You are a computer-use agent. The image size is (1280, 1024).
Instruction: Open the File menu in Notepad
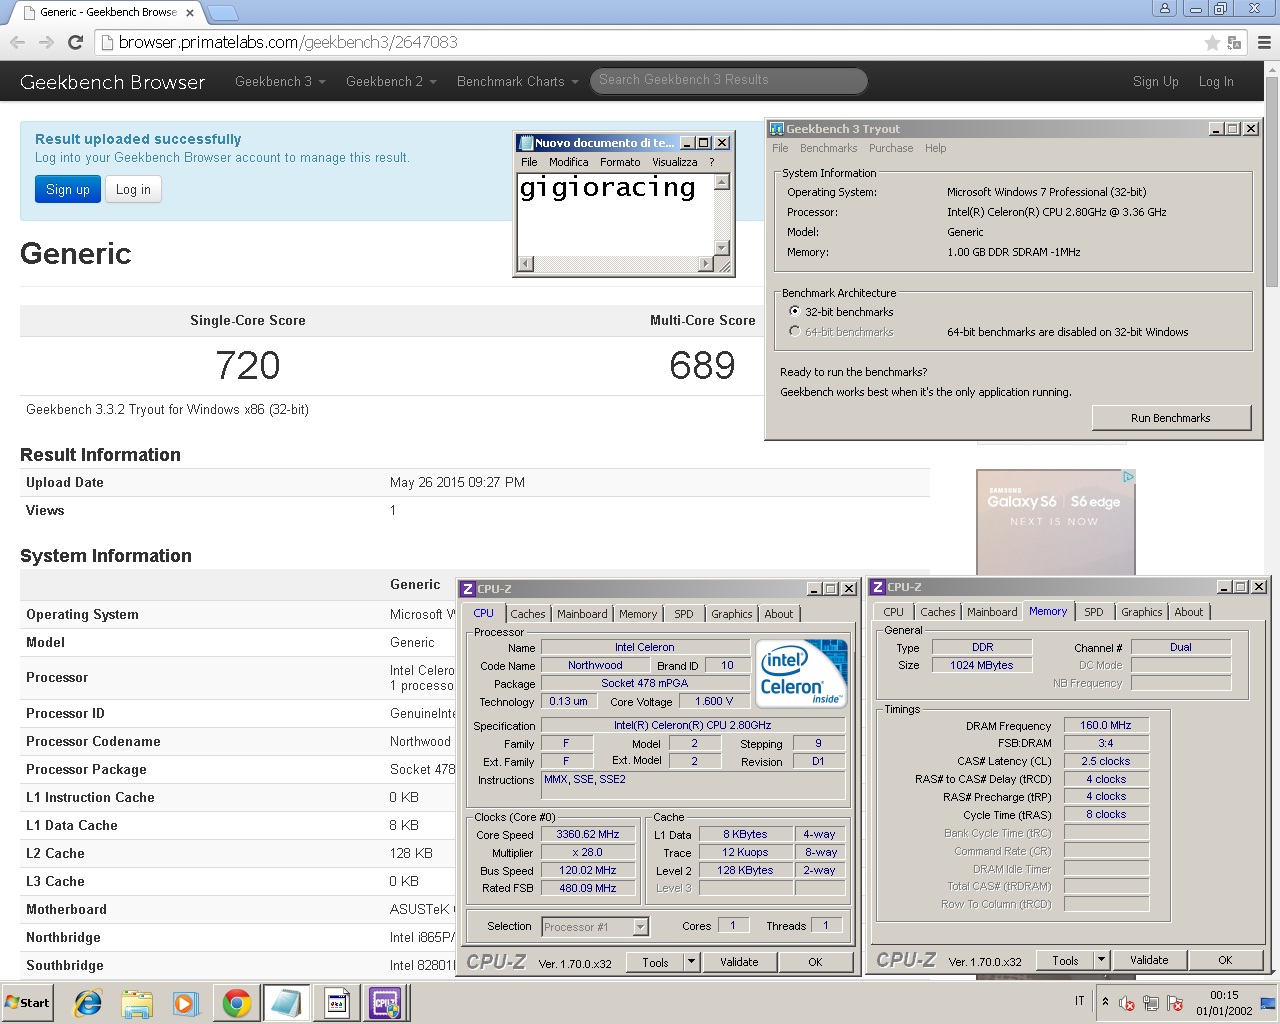tap(529, 162)
